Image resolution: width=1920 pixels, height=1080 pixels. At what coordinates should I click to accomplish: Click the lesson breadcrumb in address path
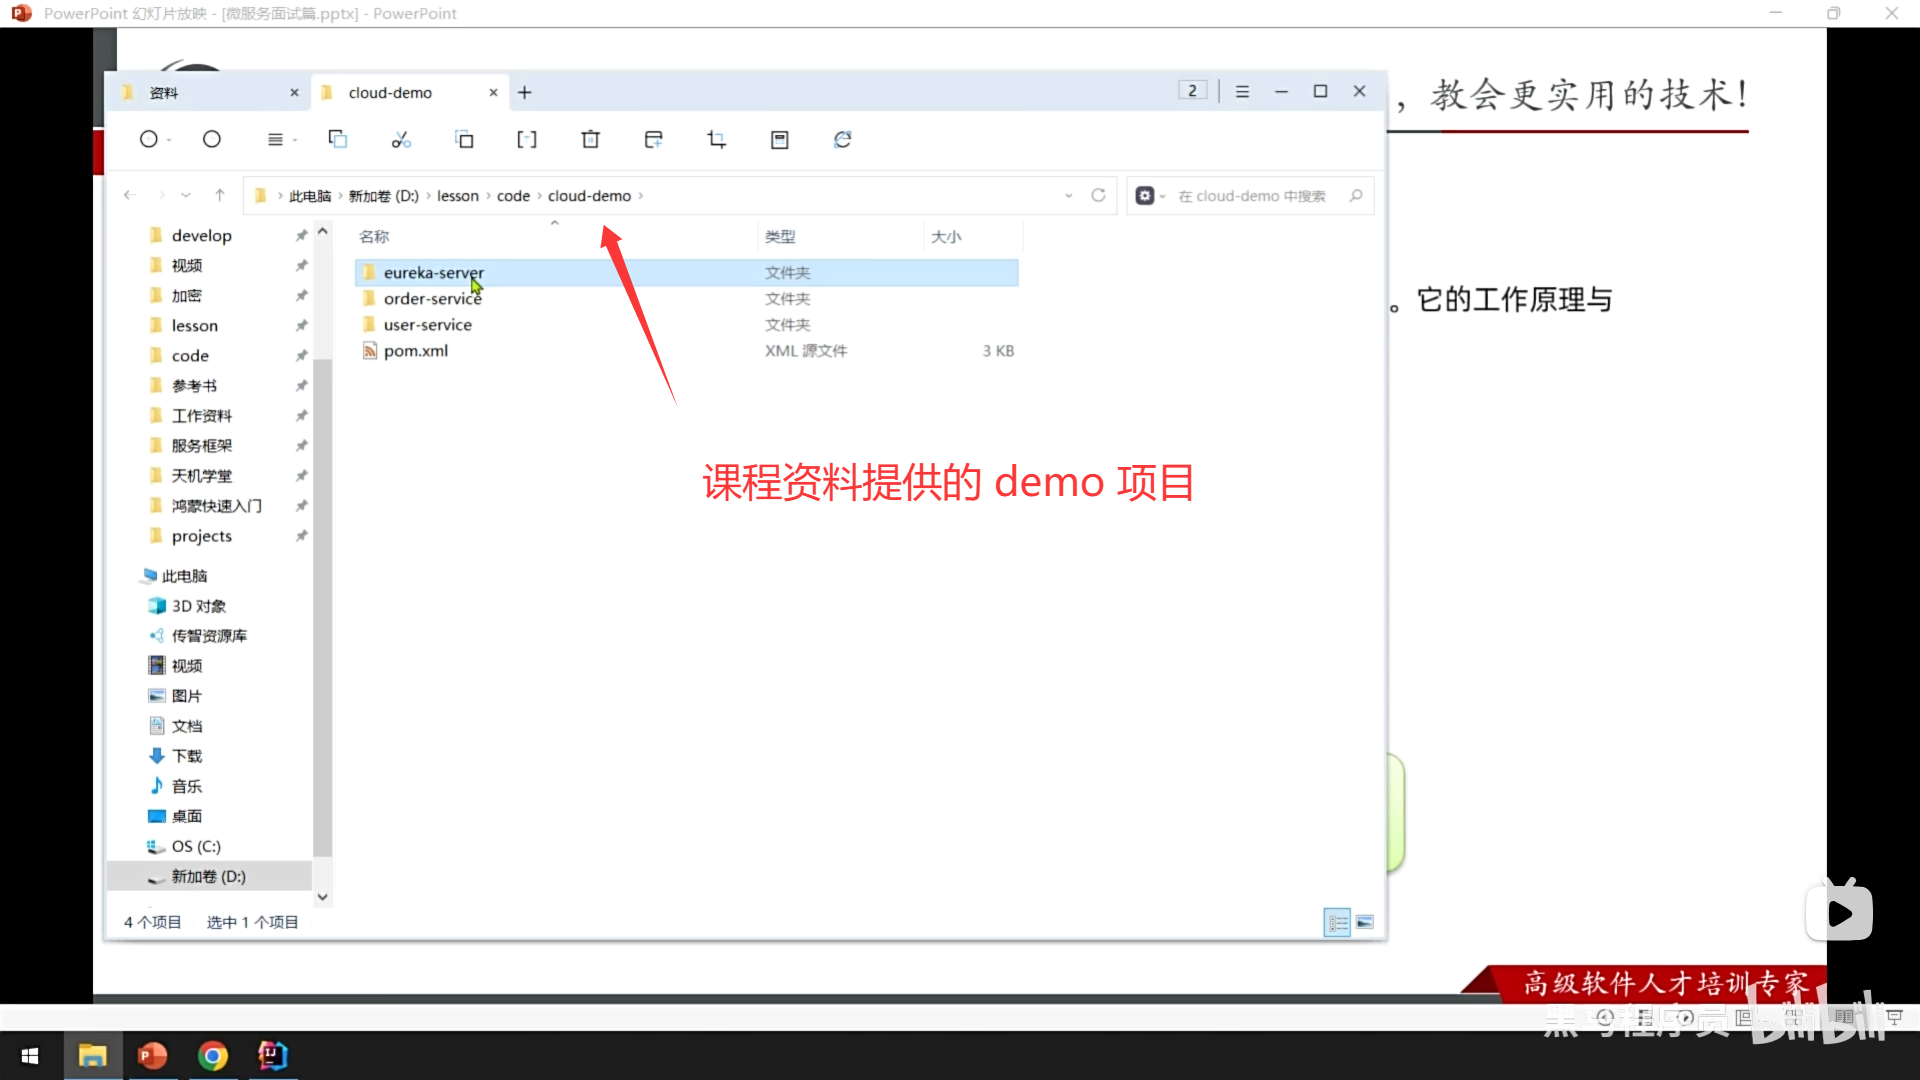[457, 196]
